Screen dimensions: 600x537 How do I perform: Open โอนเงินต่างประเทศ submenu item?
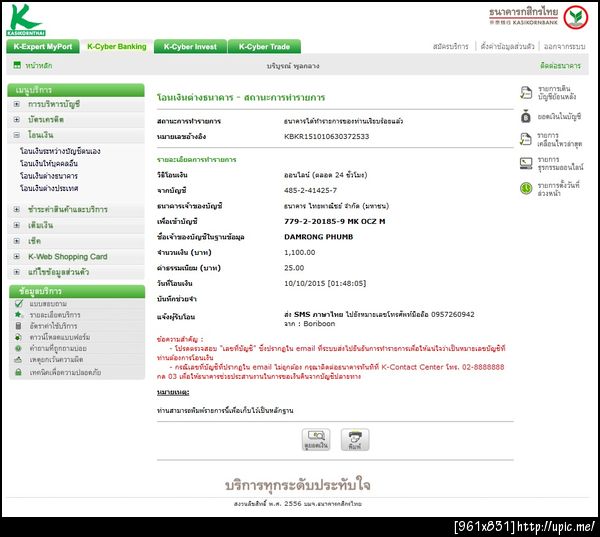click(x=49, y=188)
